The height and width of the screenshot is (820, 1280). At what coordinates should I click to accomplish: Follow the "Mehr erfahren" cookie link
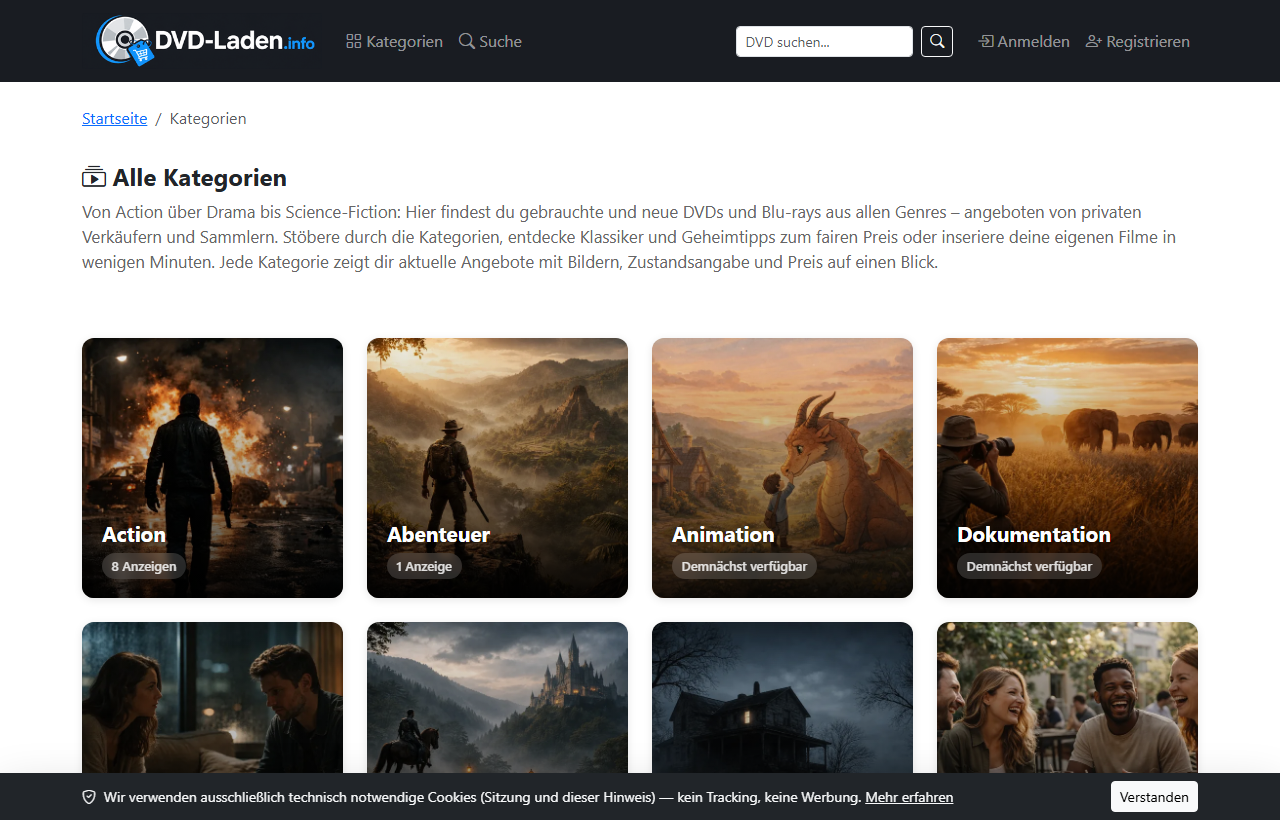(x=909, y=797)
